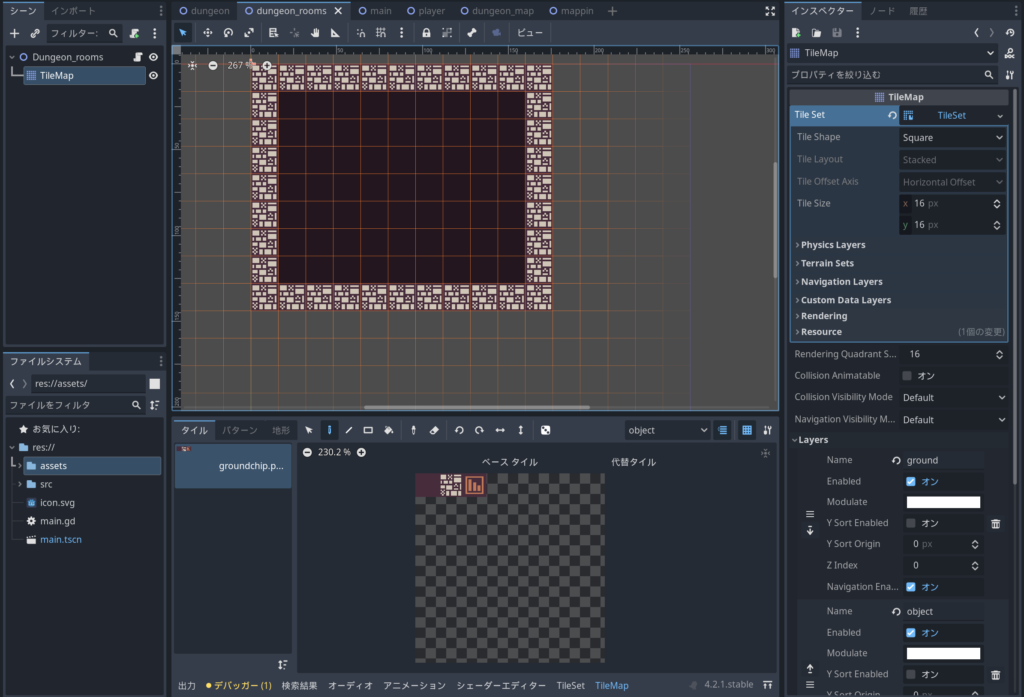The image size is (1024, 697).
Task: Disable the ground layer Enabled checkbox
Action: (x=910, y=481)
